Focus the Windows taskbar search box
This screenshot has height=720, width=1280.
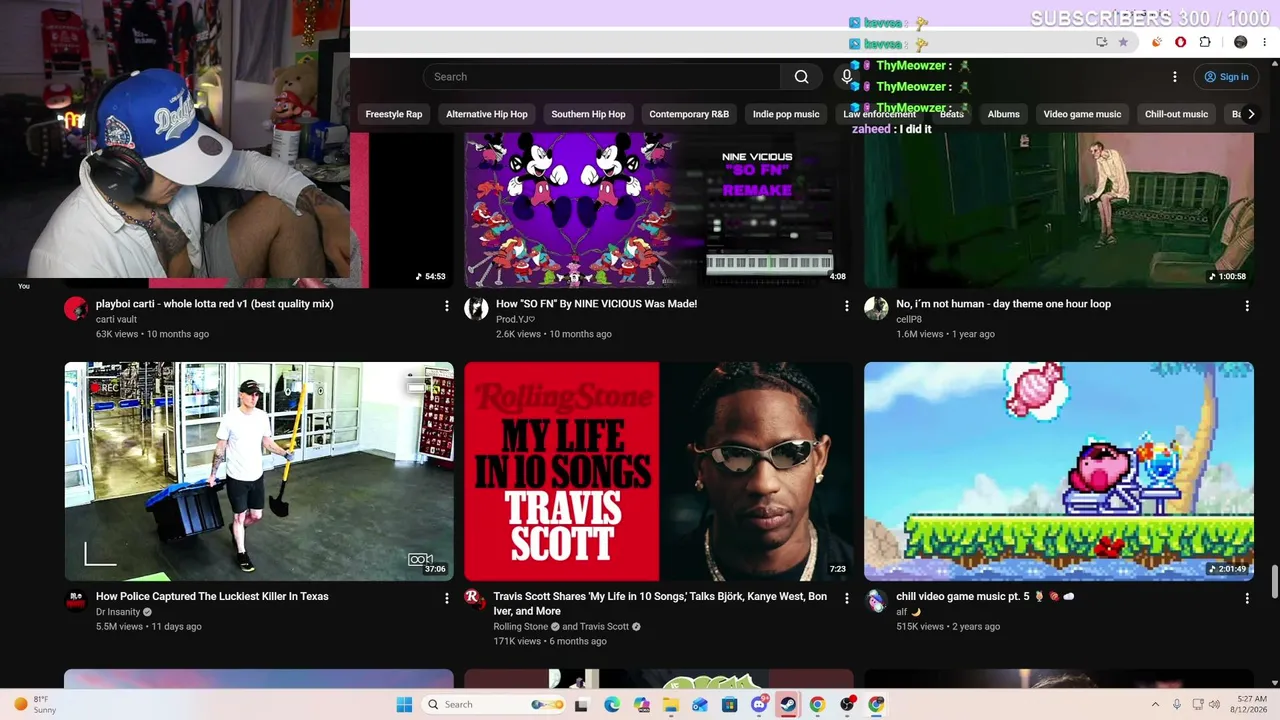[494, 704]
